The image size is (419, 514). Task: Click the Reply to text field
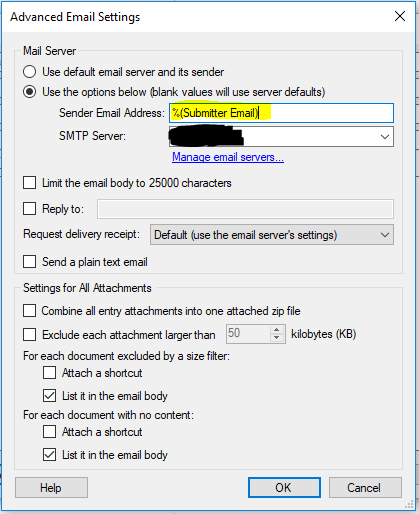[245, 209]
